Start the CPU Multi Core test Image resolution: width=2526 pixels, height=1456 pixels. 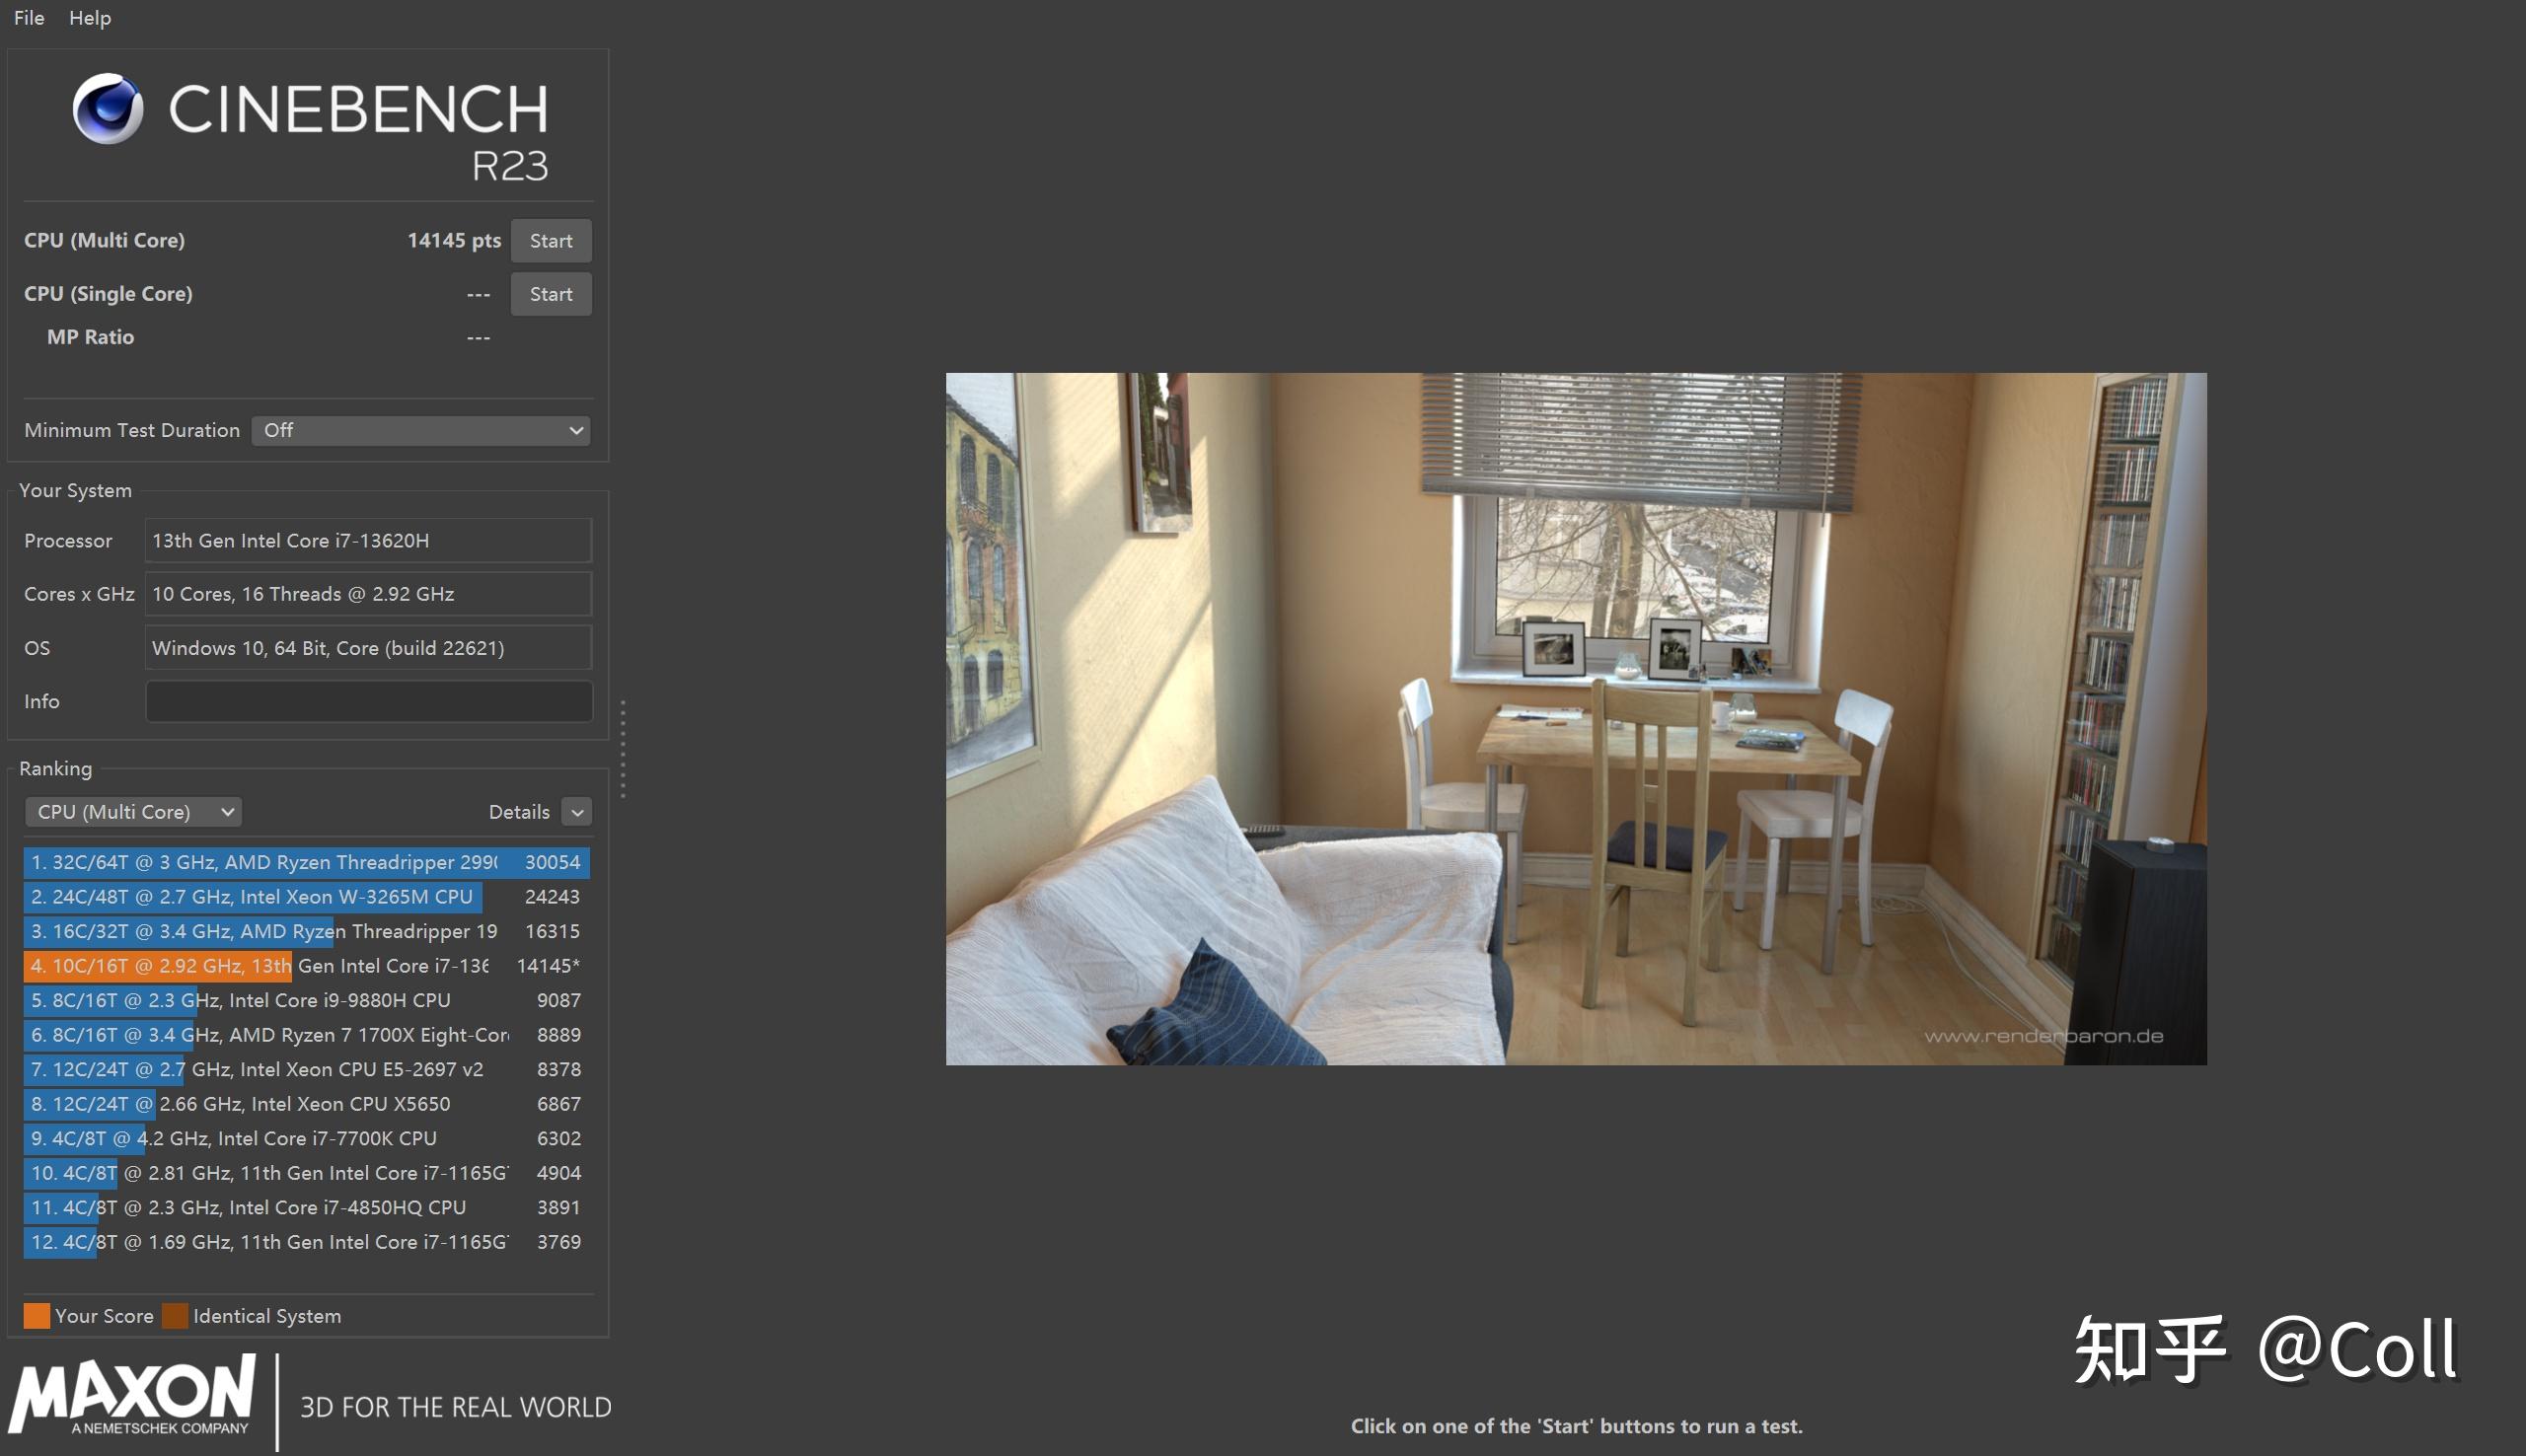tap(551, 241)
